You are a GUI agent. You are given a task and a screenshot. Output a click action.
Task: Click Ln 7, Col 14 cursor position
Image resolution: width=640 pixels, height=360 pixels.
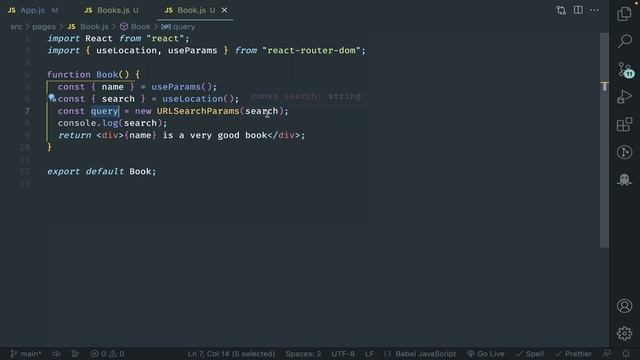point(231,354)
